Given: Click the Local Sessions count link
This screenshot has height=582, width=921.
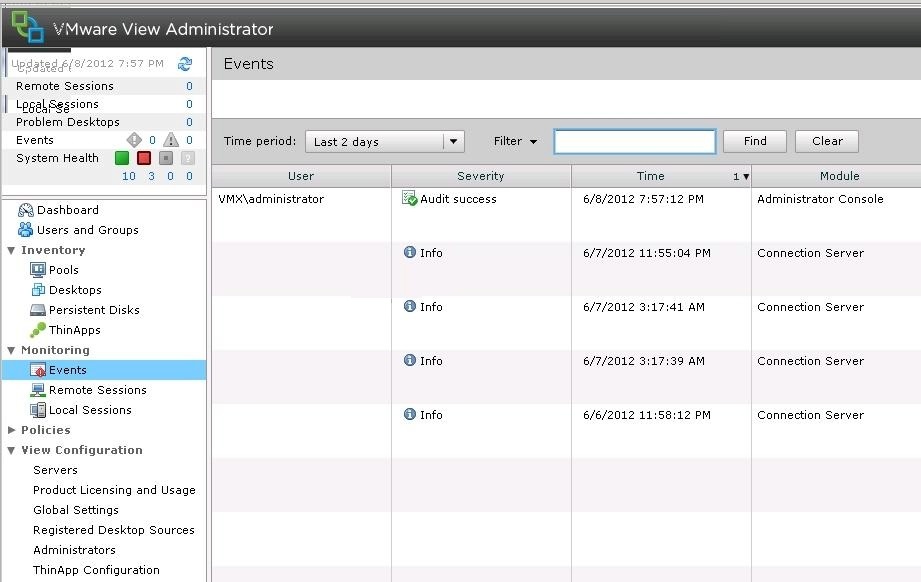Looking at the screenshot, I should (189, 104).
